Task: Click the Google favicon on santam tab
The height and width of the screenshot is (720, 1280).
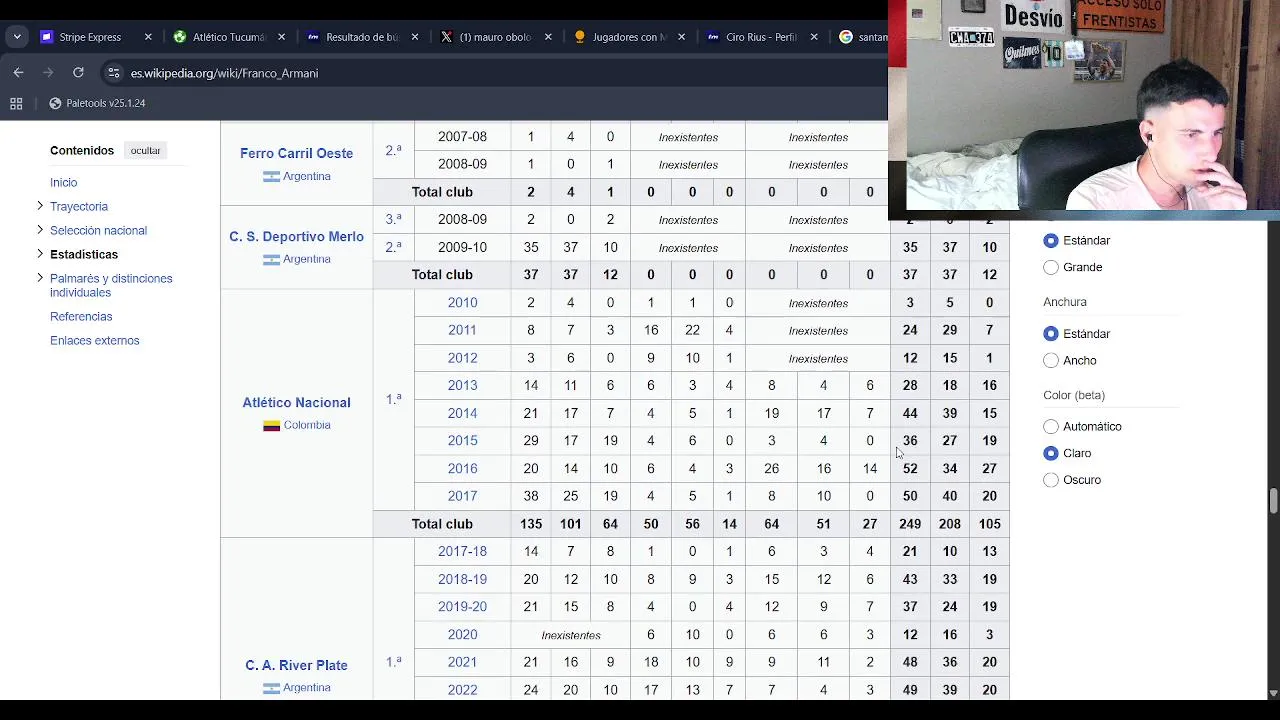Action: click(x=846, y=37)
